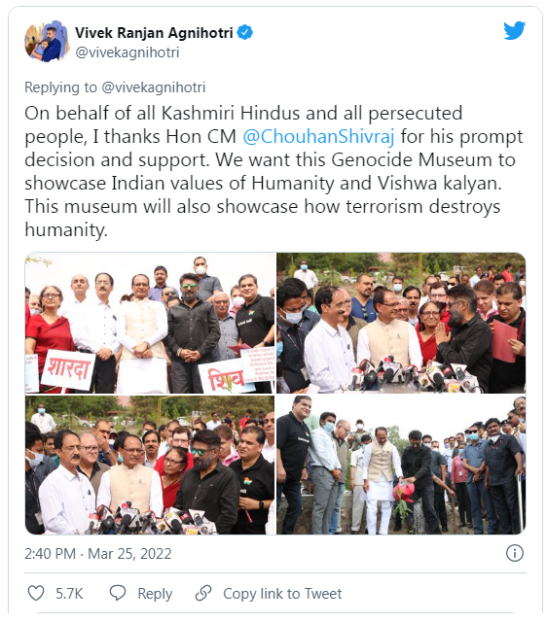Open the @ChouhanShivraj mention

(319, 136)
